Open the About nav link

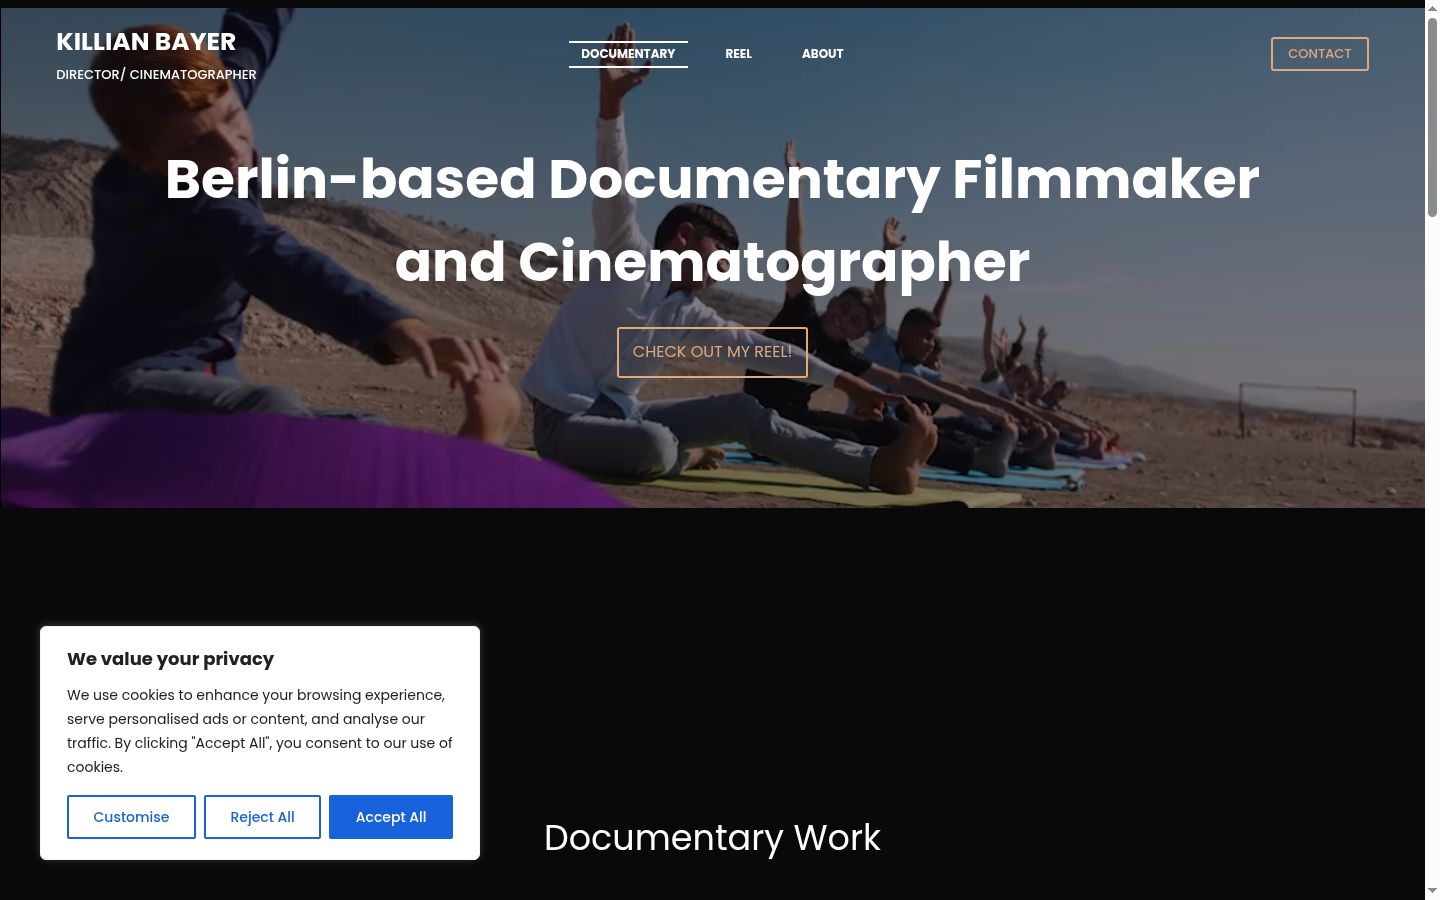822,54
